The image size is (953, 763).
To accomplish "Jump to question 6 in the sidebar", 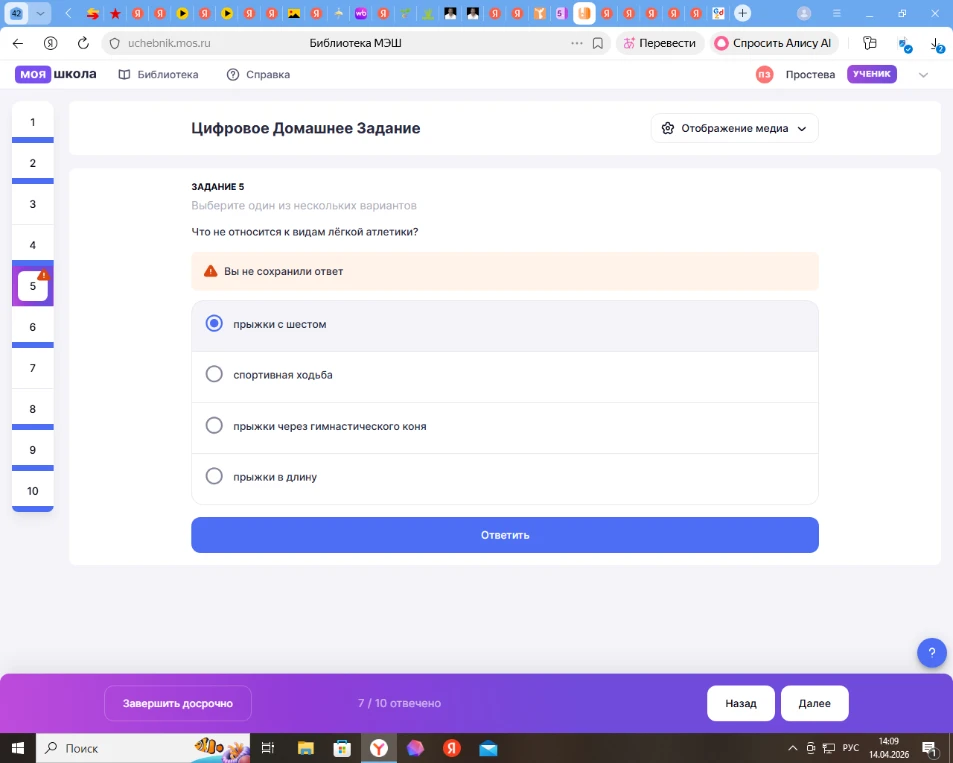I will [x=33, y=327].
